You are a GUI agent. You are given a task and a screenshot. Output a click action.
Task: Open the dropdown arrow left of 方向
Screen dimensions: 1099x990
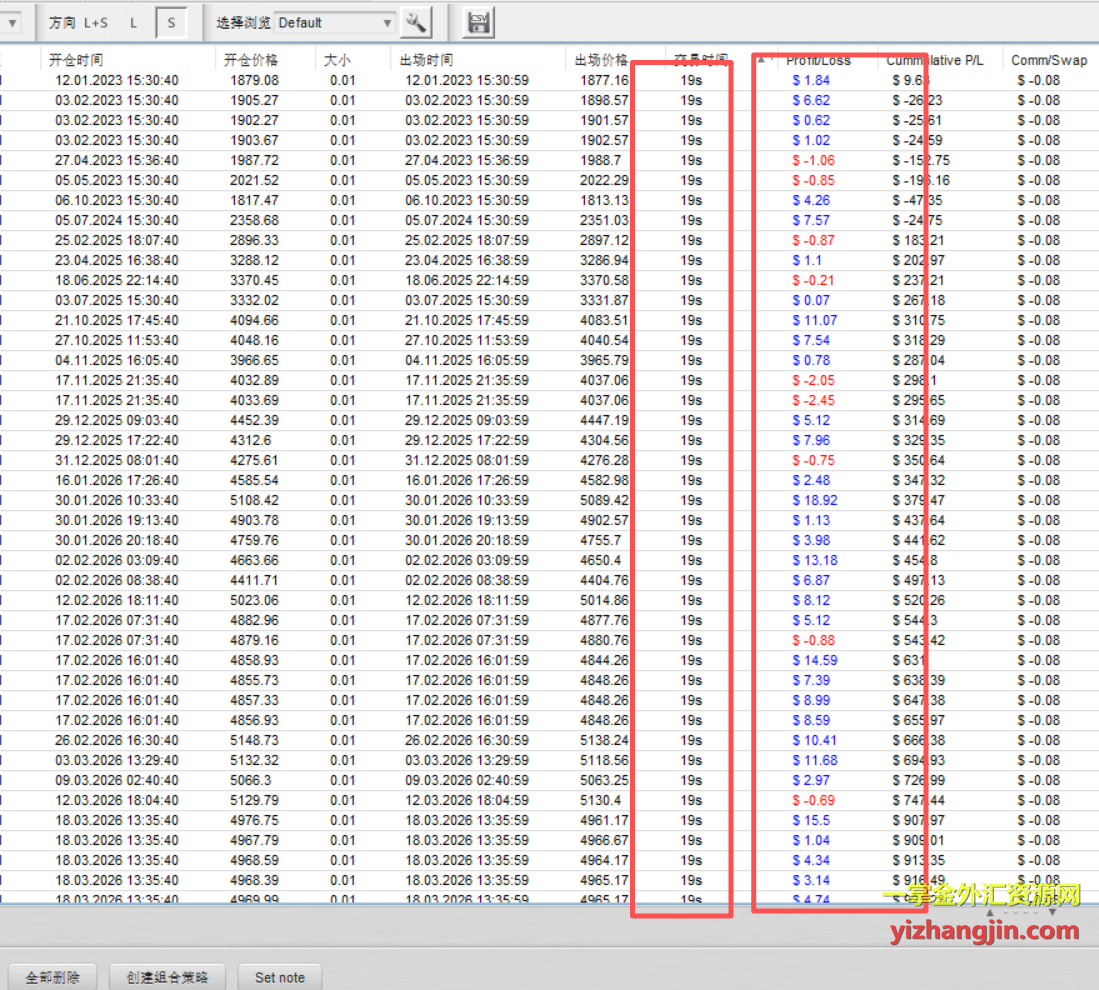[x=11, y=22]
